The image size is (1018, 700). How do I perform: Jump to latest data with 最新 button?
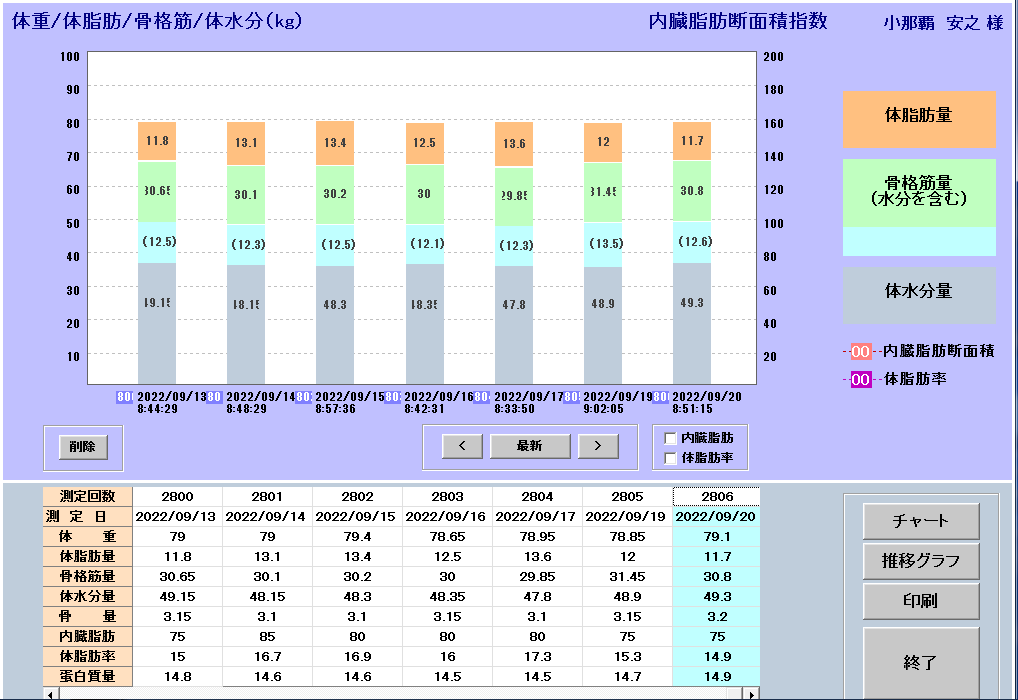click(530, 446)
